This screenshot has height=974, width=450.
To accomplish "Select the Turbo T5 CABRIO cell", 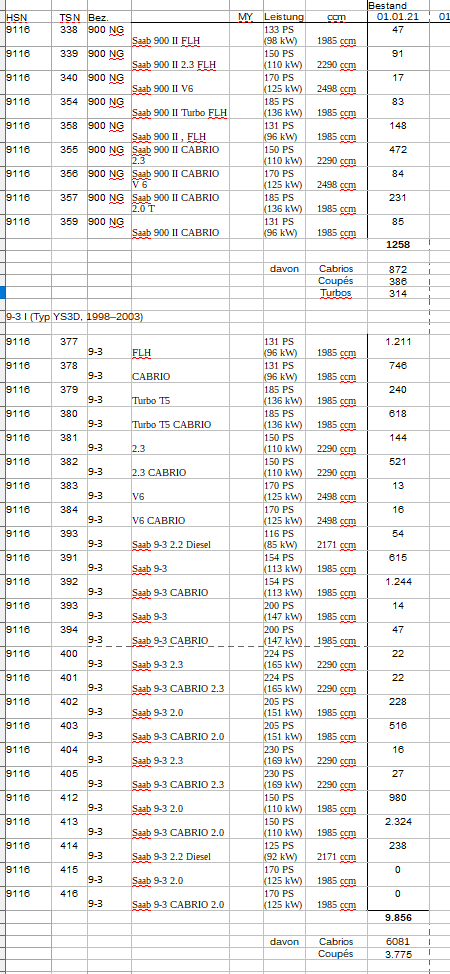I will pyautogui.click(x=197, y=419).
